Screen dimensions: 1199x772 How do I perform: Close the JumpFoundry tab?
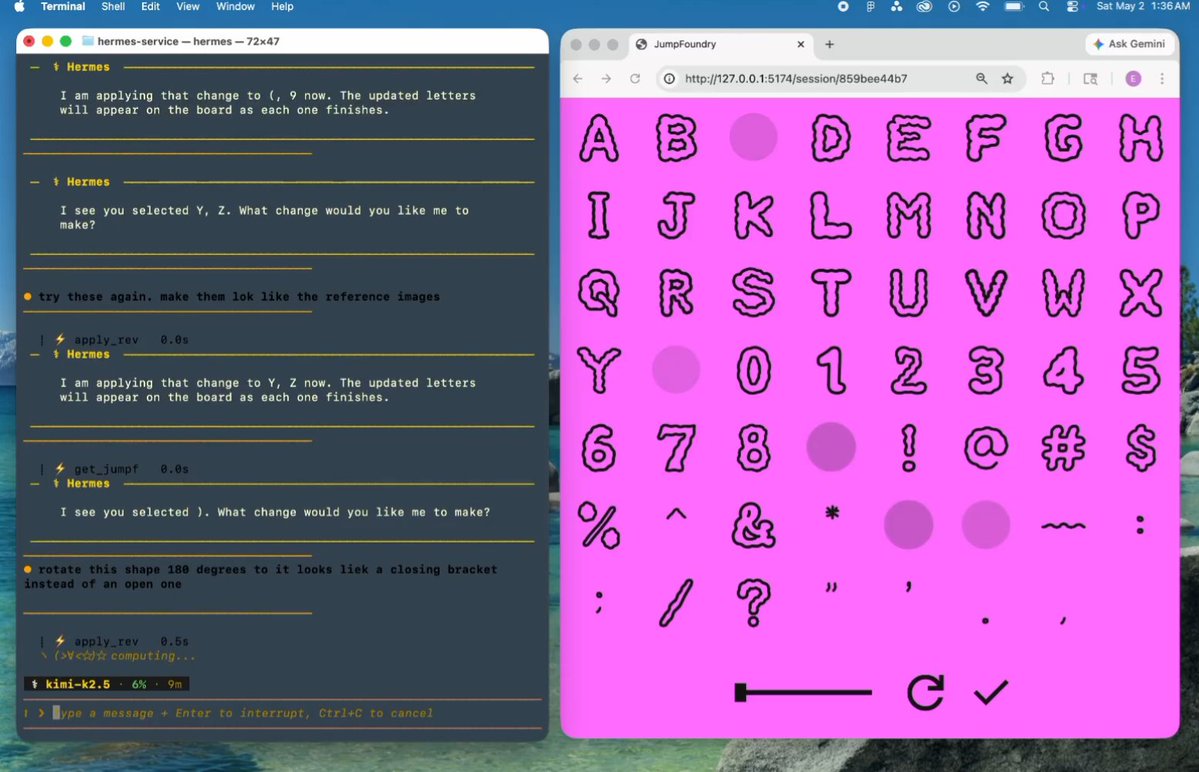801,44
